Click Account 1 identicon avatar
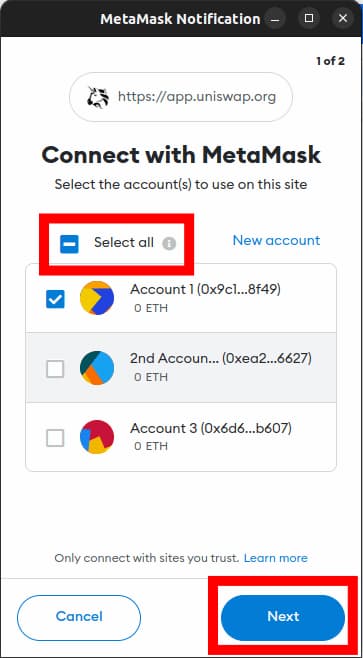 pyautogui.click(x=97, y=298)
